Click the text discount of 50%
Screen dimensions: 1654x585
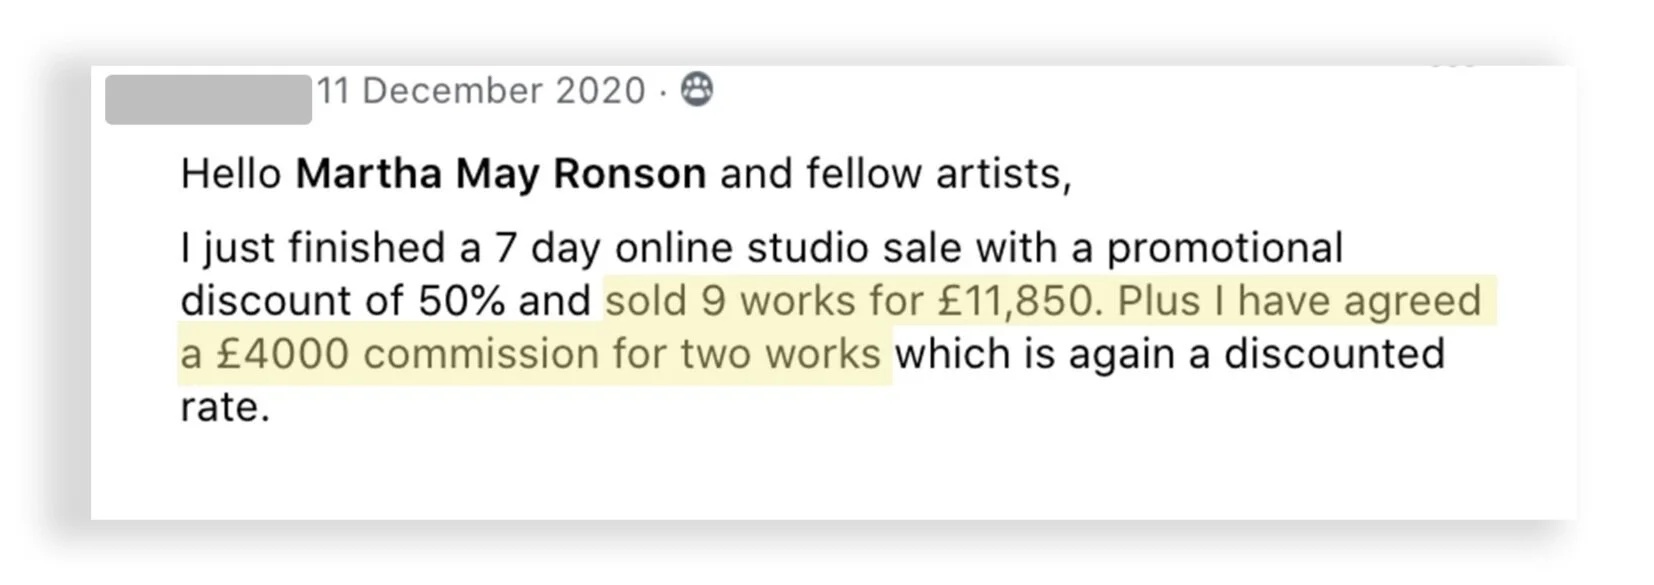pos(342,301)
